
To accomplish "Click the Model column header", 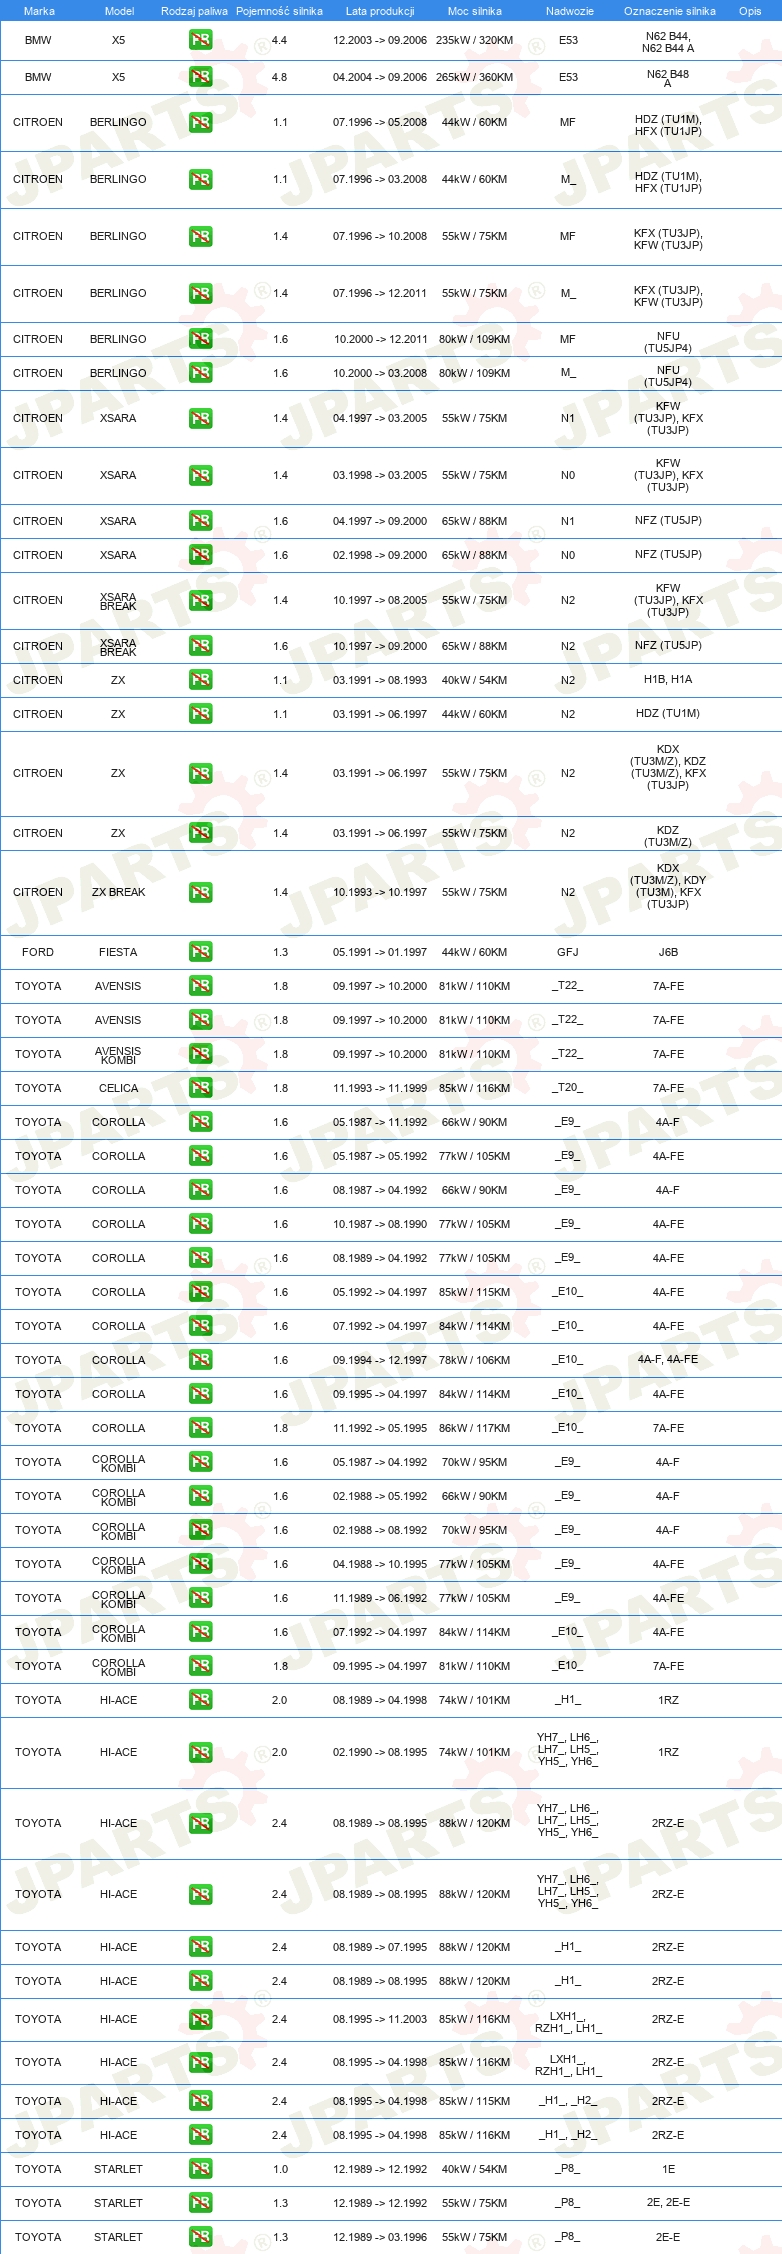I will click(119, 11).
